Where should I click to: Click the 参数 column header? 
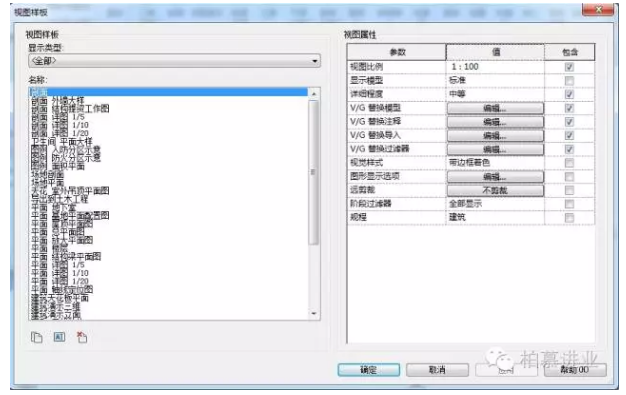(x=397, y=52)
